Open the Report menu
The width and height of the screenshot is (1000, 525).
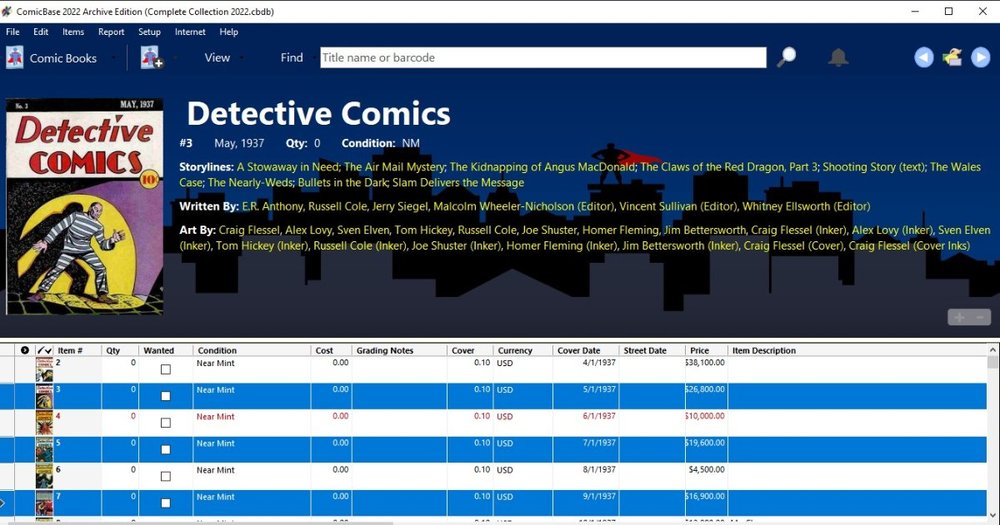click(x=111, y=32)
